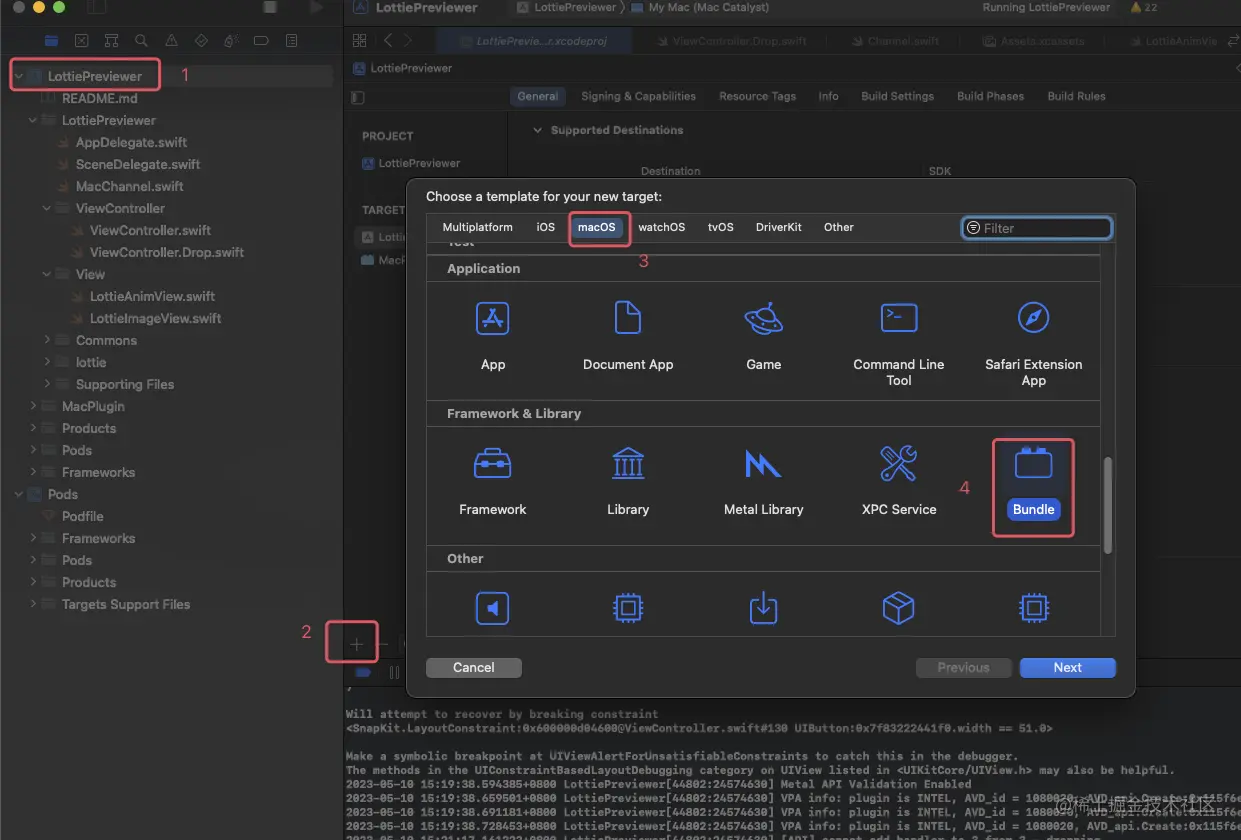1241x840 pixels.
Task: Switch to the DriverKit template tab
Action: (x=779, y=227)
